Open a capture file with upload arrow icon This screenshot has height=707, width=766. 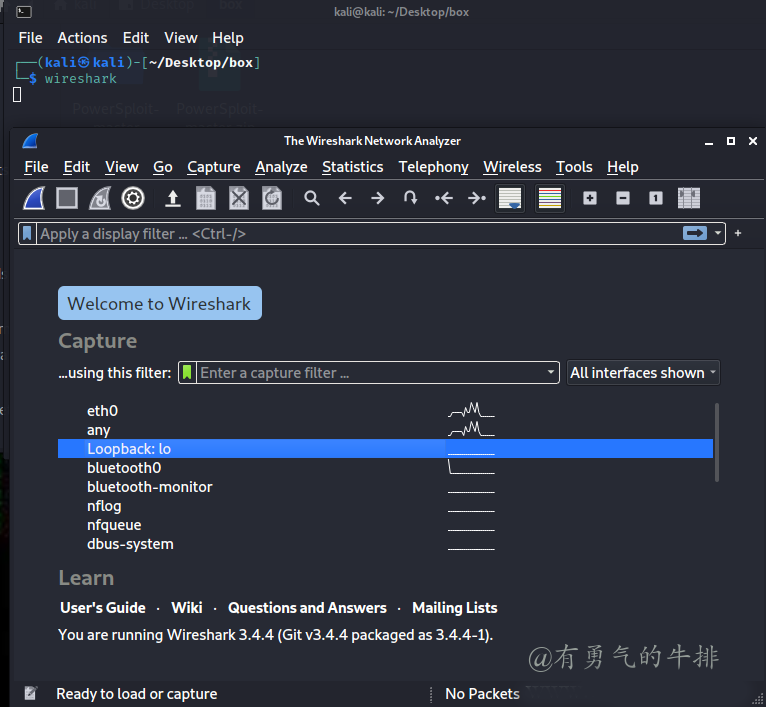click(x=172, y=198)
